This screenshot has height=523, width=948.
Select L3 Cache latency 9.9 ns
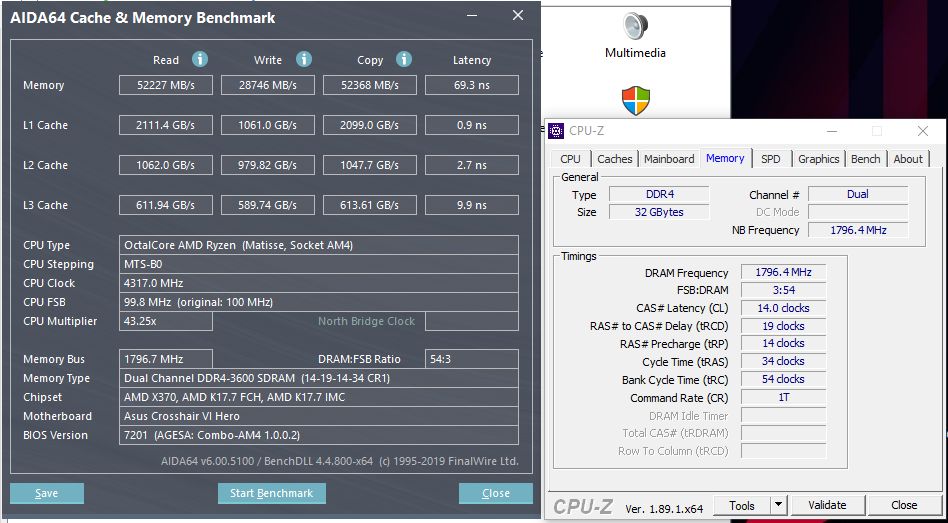472,205
